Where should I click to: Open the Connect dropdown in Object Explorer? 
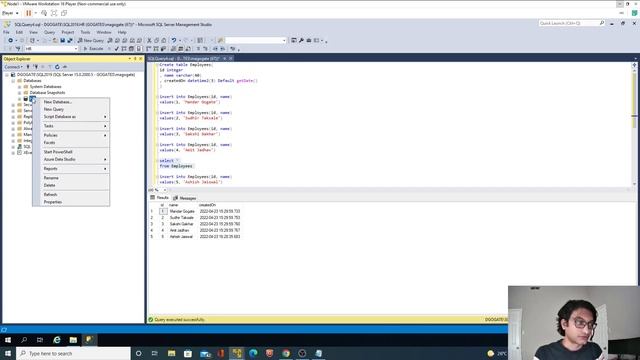[x=13, y=67]
